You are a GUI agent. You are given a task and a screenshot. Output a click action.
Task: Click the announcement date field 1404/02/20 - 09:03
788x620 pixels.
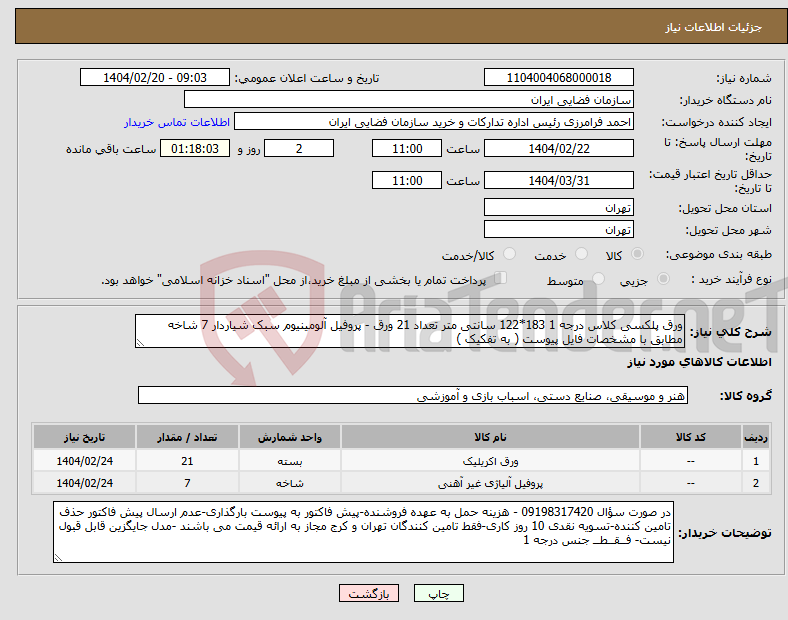(155, 78)
